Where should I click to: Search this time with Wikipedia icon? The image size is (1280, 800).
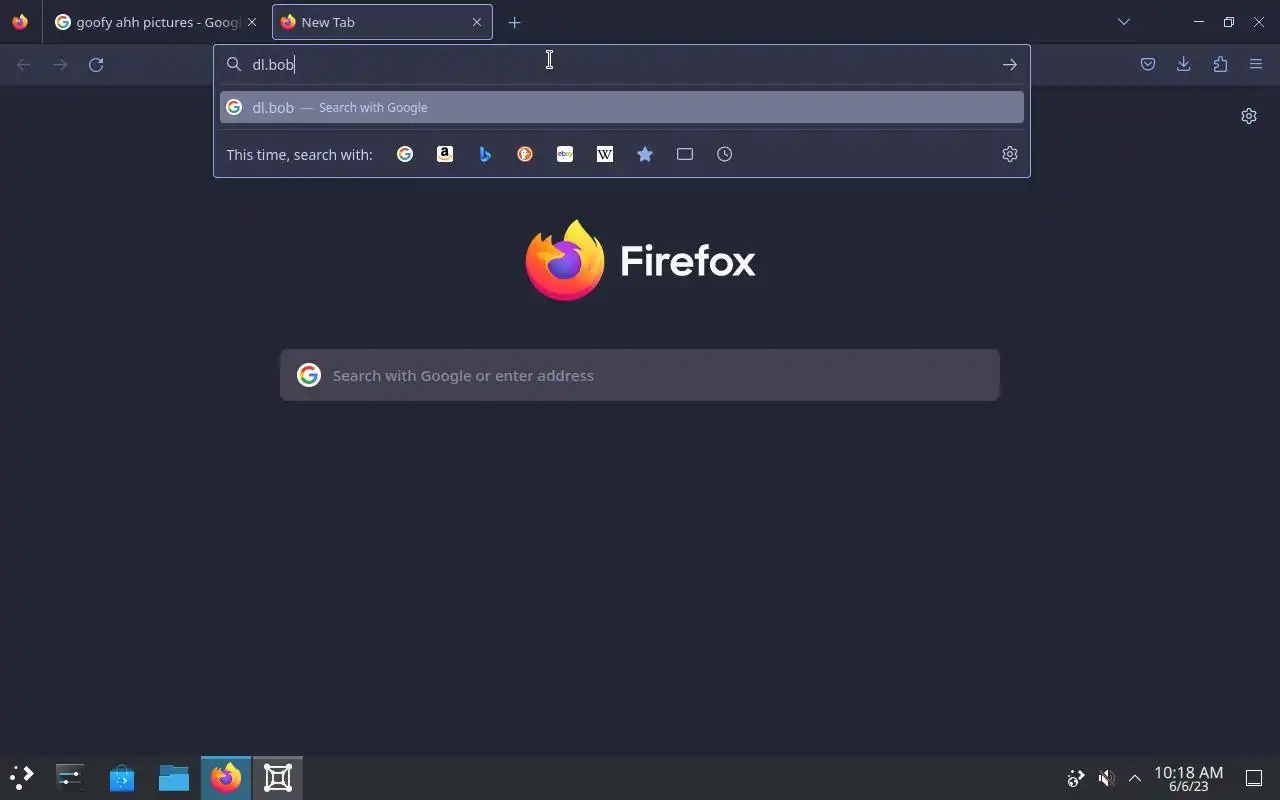click(x=605, y=154)
